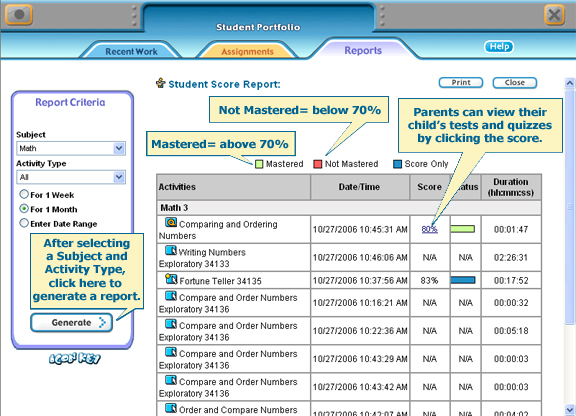Select the For 1 Week radio option
The image size is (576, 416).
(x=24, y=194)
